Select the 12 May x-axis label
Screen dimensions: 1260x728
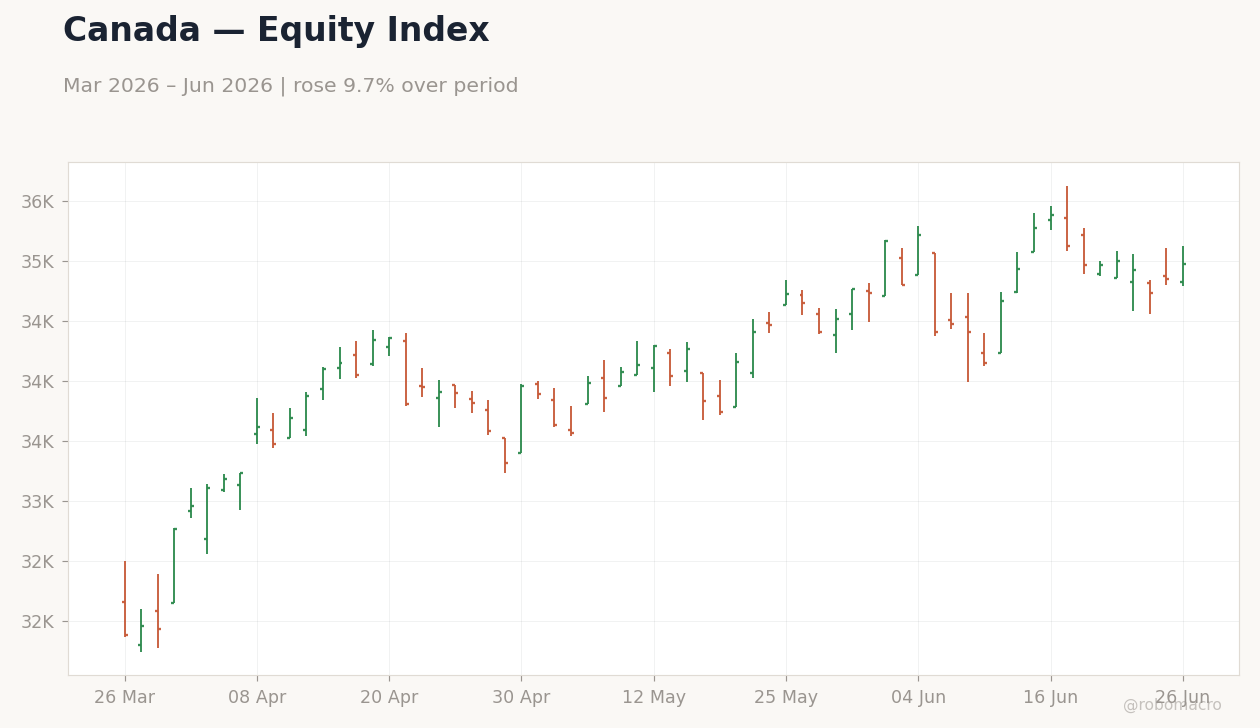click(x=654, y=698)
